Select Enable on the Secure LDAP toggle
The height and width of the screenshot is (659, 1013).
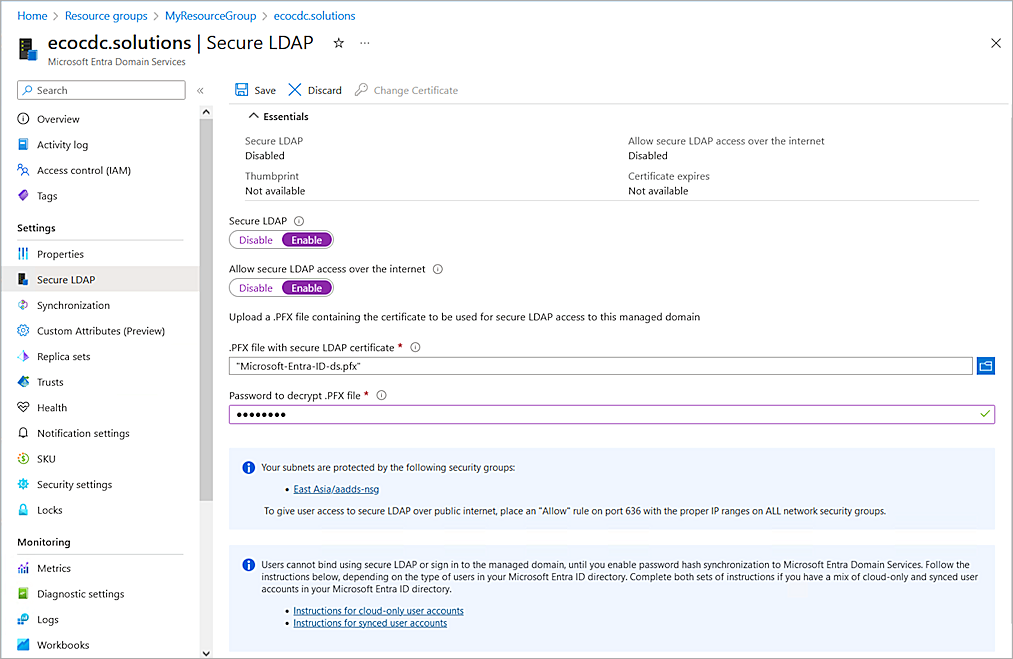[x=306, y=240]
